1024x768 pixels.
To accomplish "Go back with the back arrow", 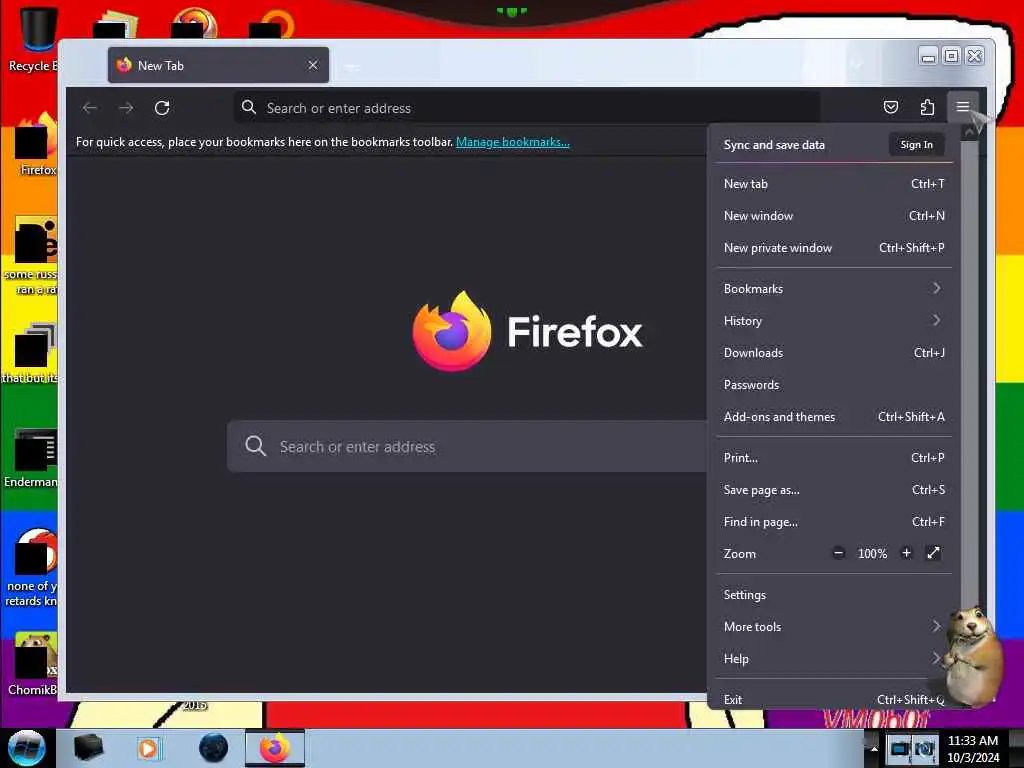I will click(90, 108).
